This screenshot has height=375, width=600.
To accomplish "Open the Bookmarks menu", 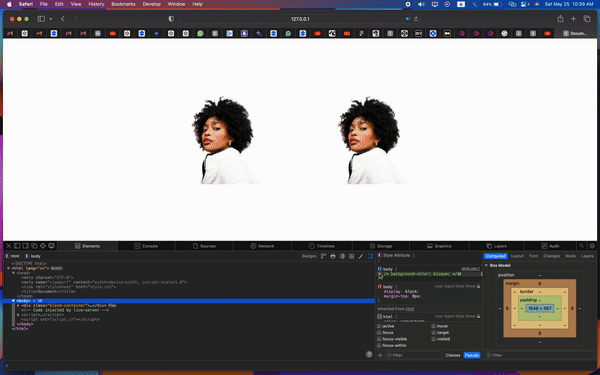I will pyautogui.click(x=123, y=4).
